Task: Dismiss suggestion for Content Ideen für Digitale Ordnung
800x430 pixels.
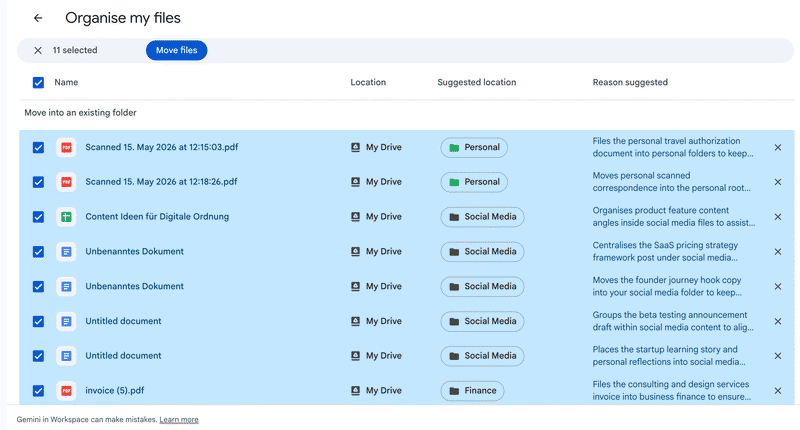Action: (x=778, y=217)
